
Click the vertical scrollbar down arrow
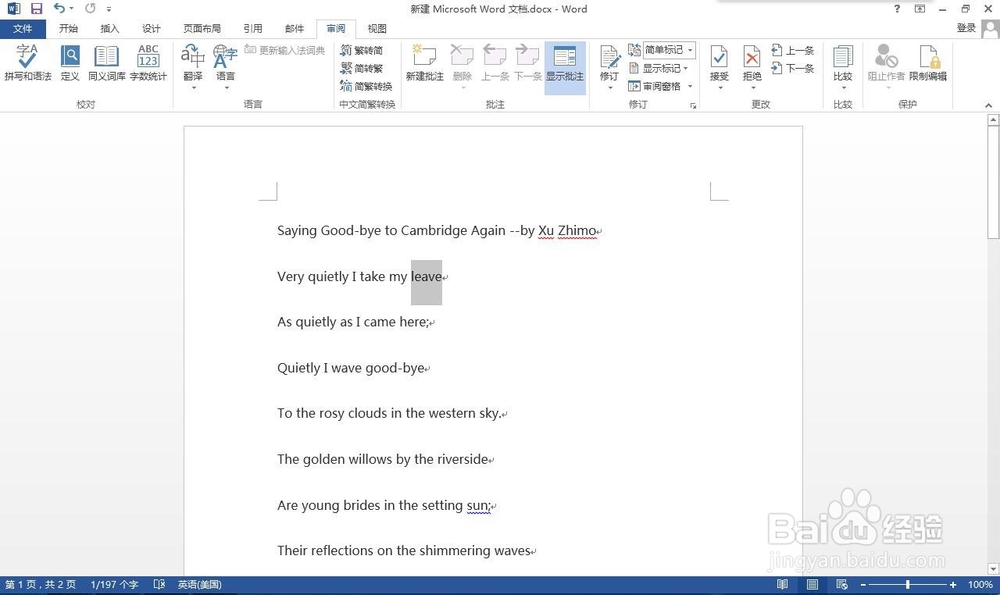click(993, 568)
